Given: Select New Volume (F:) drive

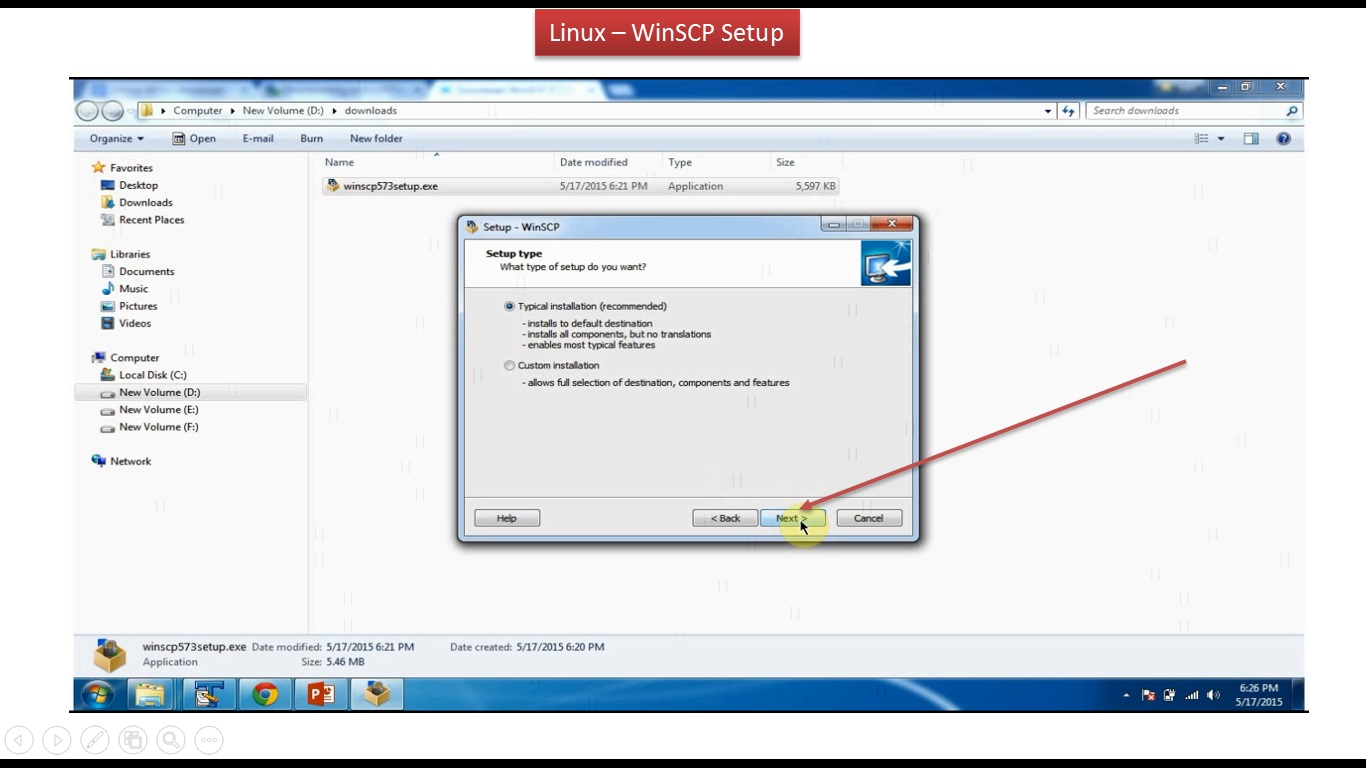Looking at the screenshot, I should point(149,427).
